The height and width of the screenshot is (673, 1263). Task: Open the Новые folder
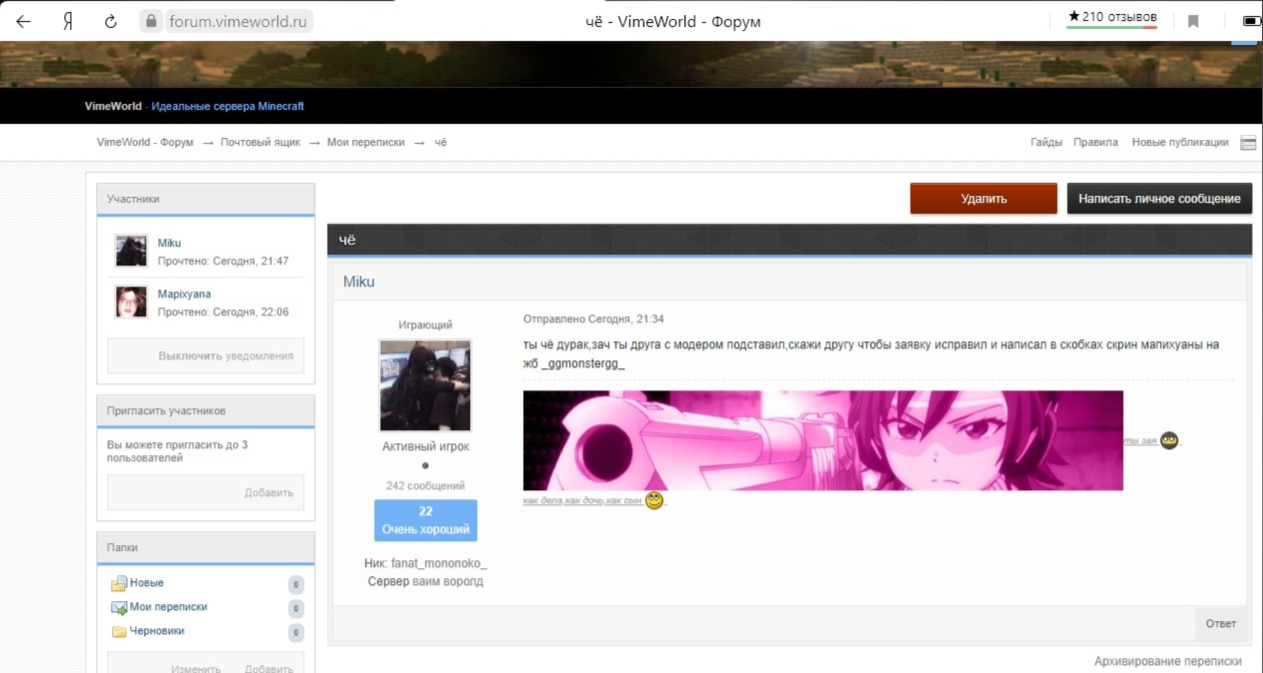pos(146,583)
